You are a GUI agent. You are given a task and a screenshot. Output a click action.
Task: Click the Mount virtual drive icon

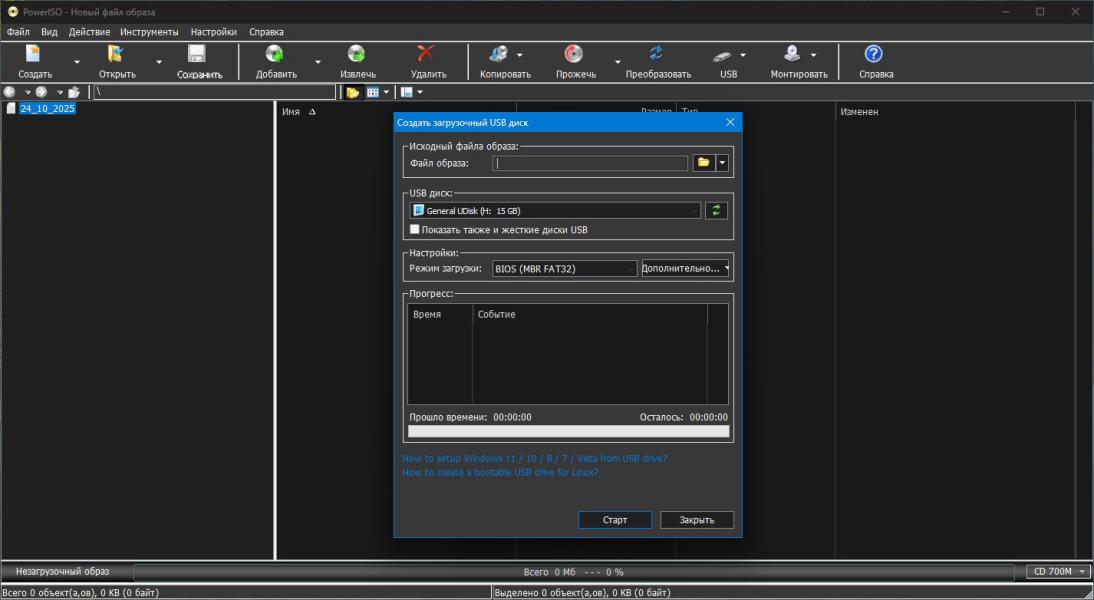coord(792,56)
